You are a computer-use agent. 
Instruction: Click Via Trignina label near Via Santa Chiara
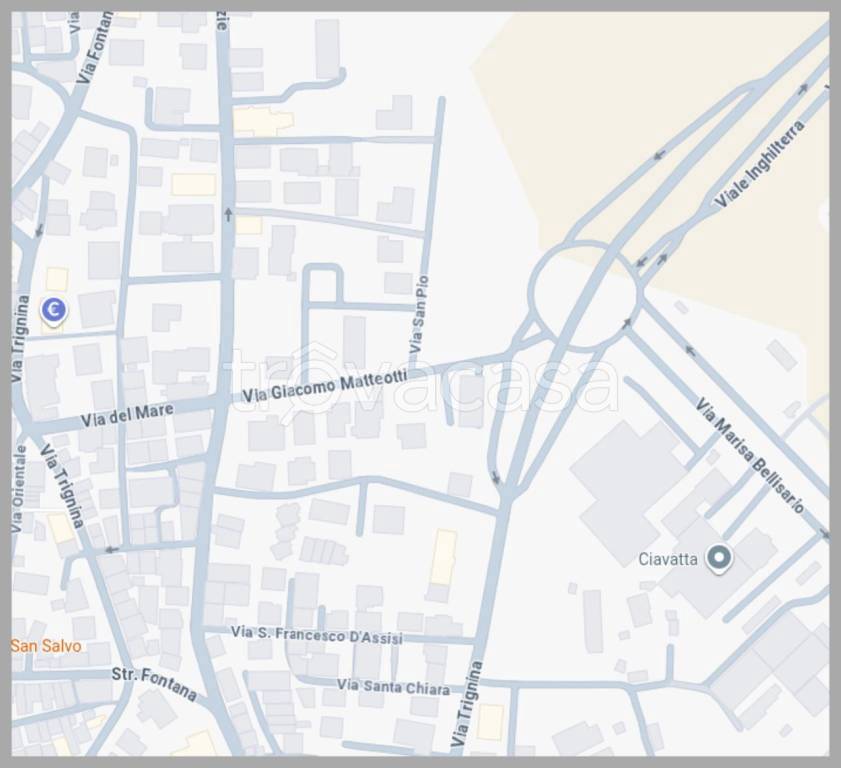(x=466, y=704)
